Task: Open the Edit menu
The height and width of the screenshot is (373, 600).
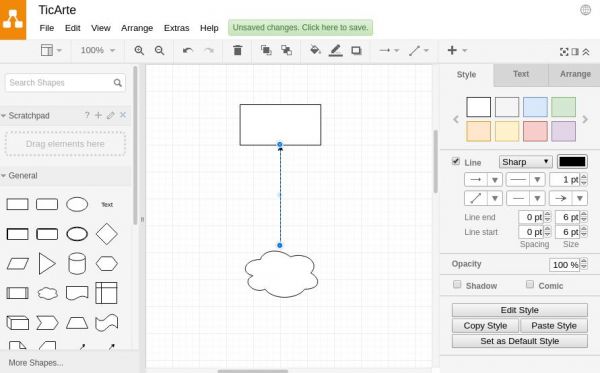Action: (72, 28)
